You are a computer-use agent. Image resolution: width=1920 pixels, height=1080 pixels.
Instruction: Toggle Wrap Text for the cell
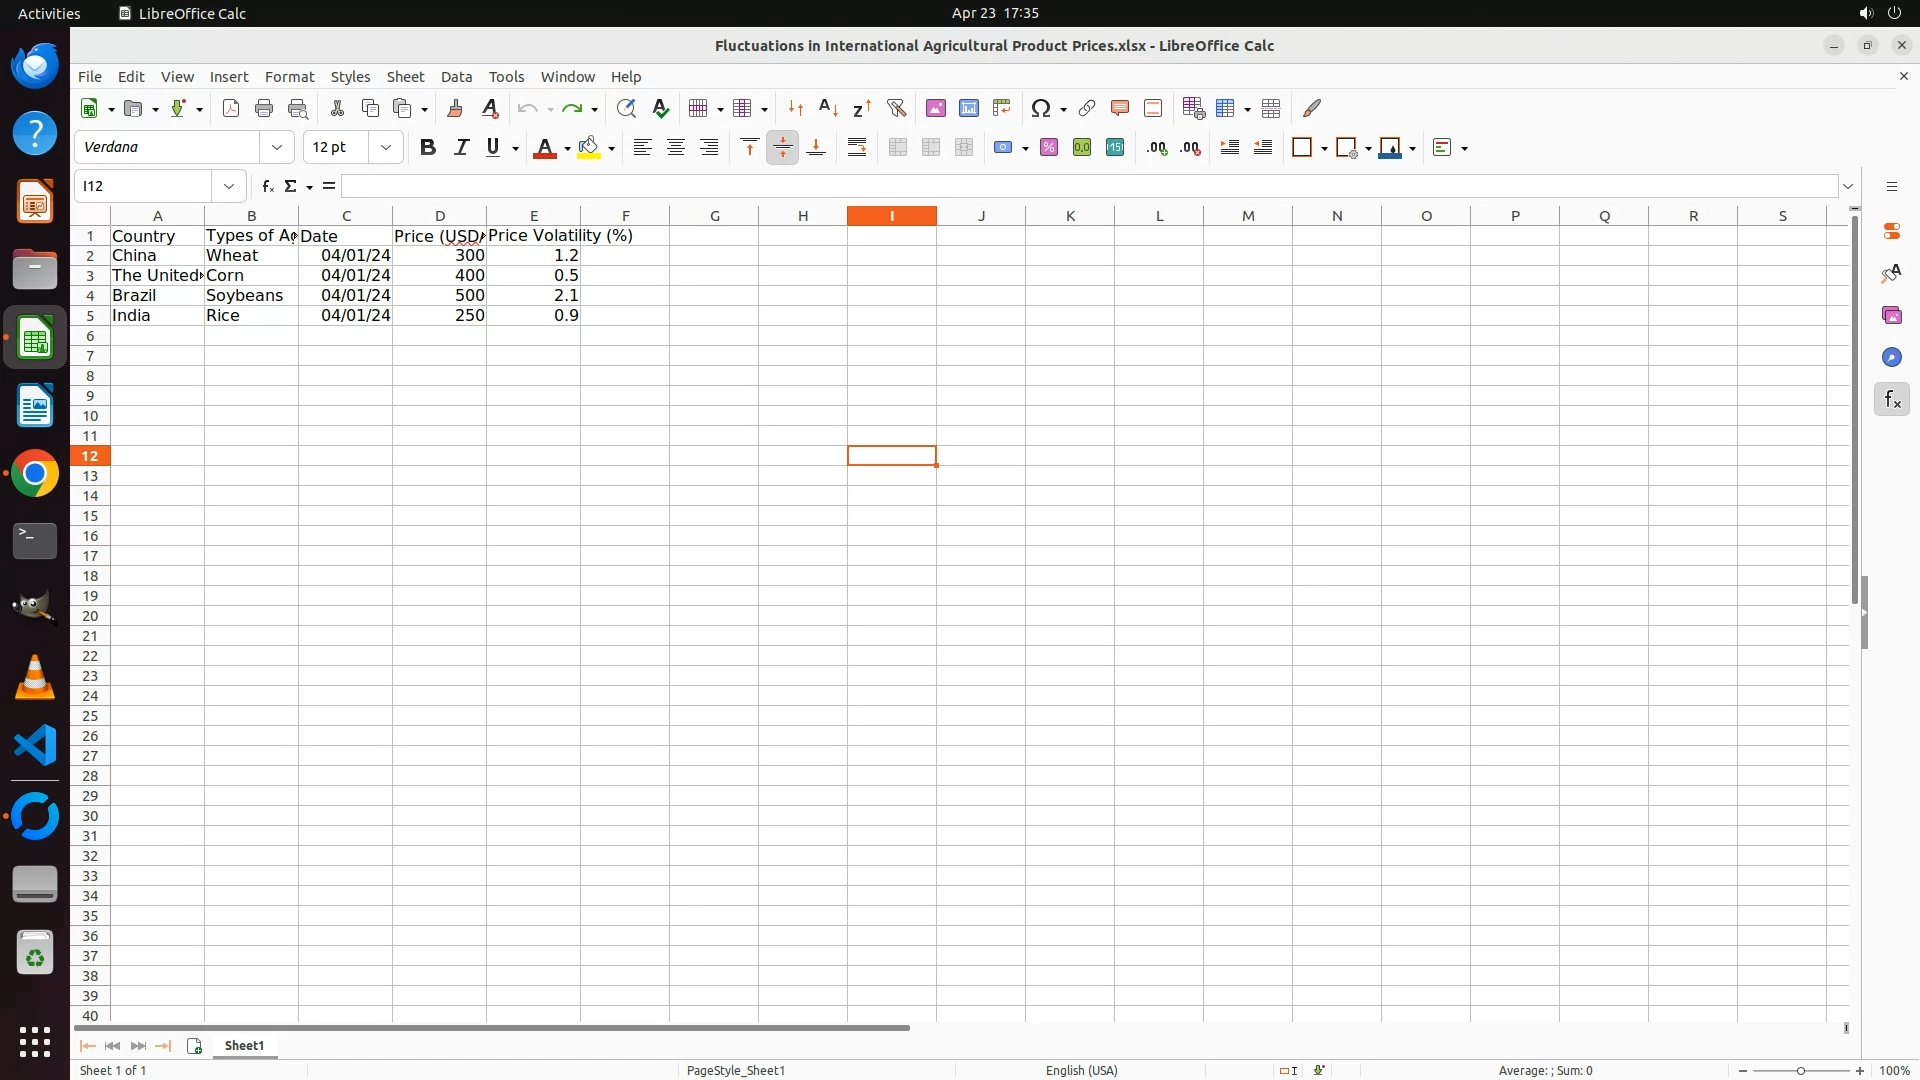point(857,148)
